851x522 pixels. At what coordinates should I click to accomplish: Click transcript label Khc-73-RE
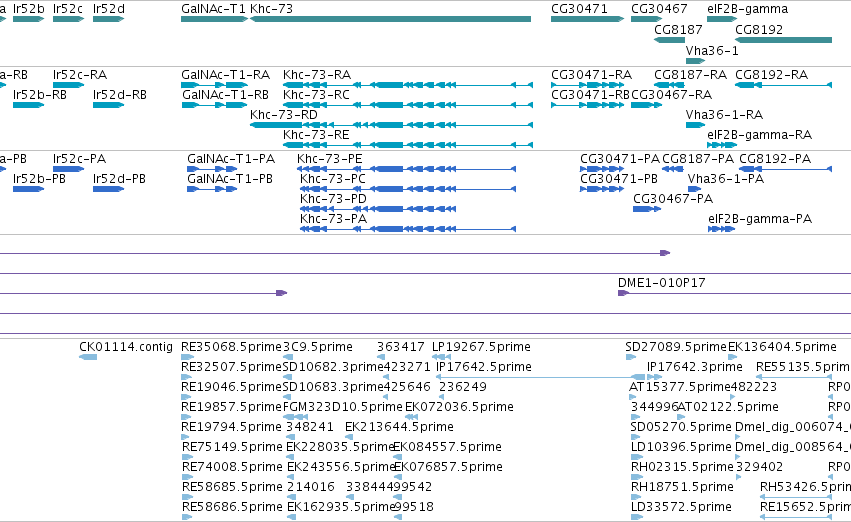click(x=316, y=135)
